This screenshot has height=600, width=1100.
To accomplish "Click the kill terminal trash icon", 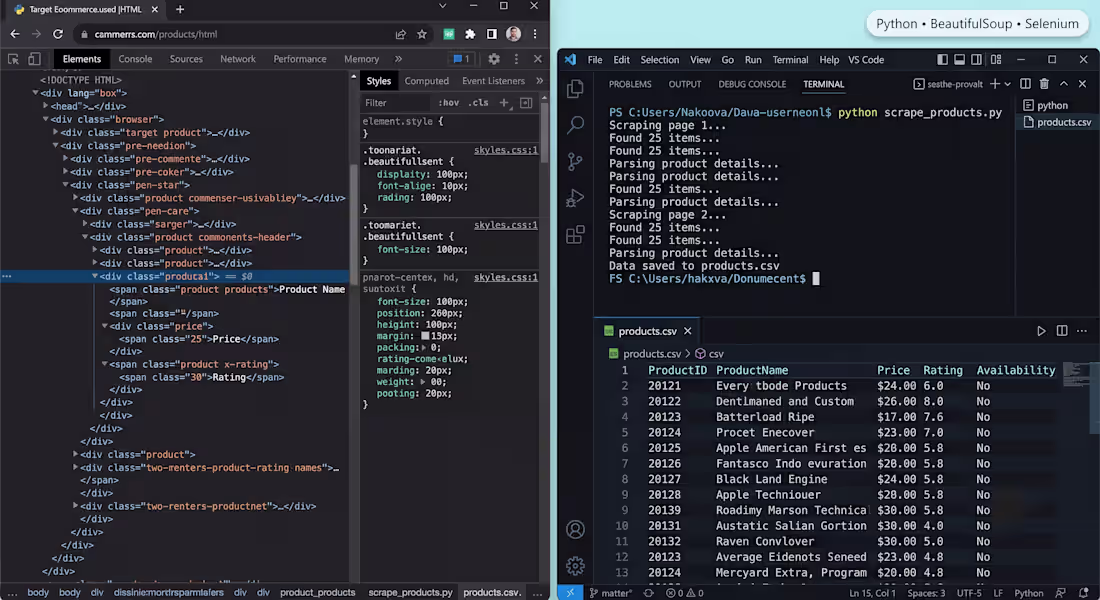I will click(1044, 84).
